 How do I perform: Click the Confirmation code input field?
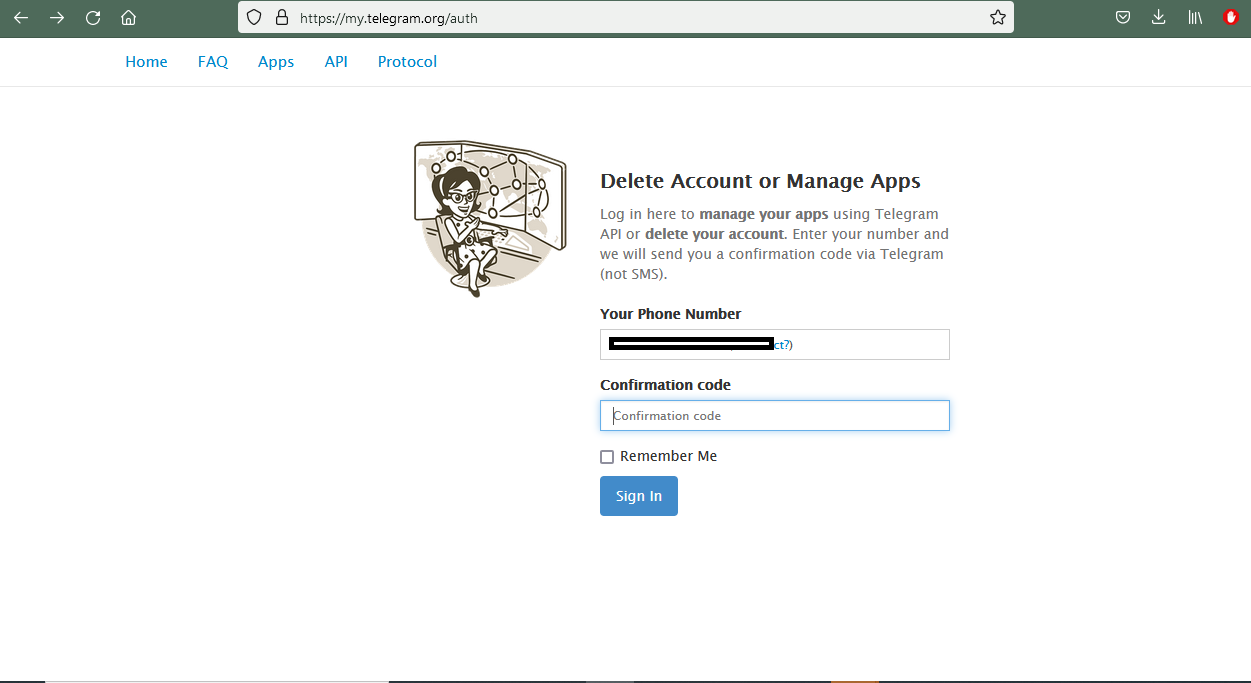coord(775,415)
